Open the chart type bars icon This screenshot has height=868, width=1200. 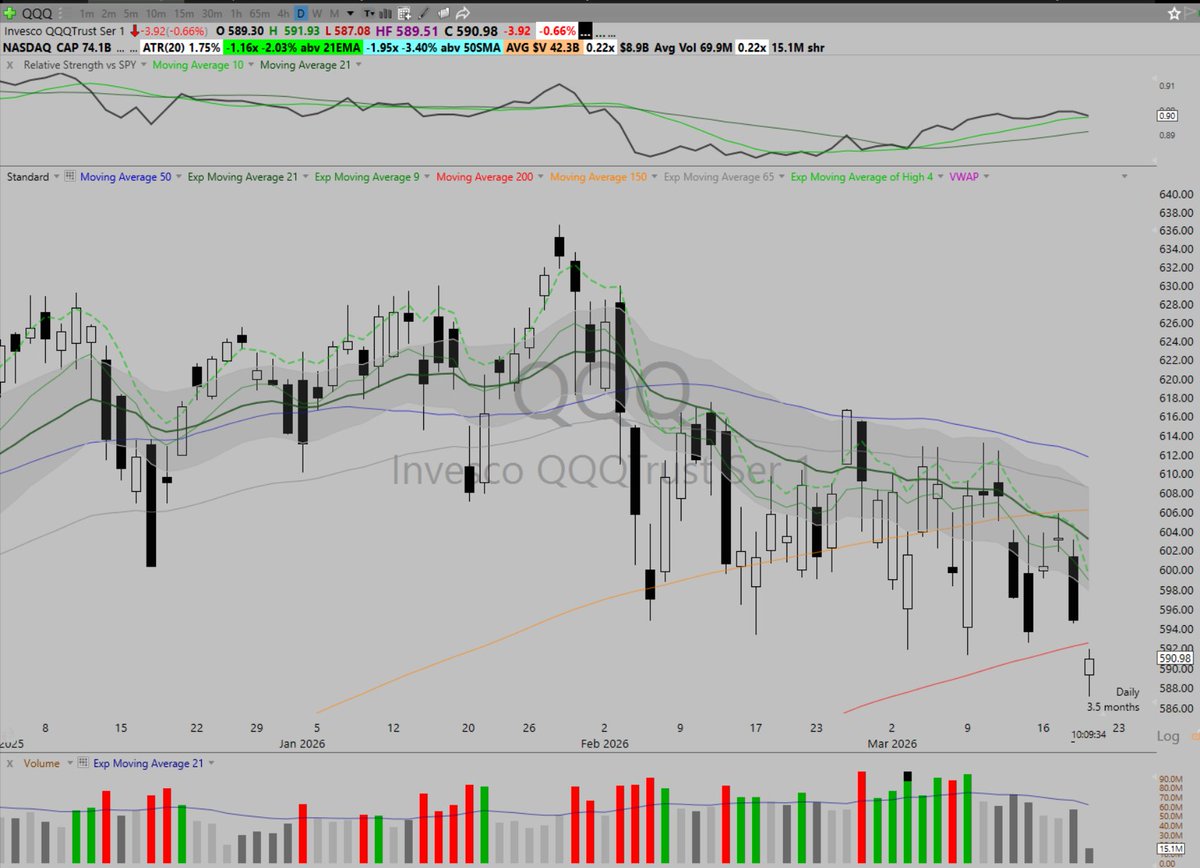385,13
